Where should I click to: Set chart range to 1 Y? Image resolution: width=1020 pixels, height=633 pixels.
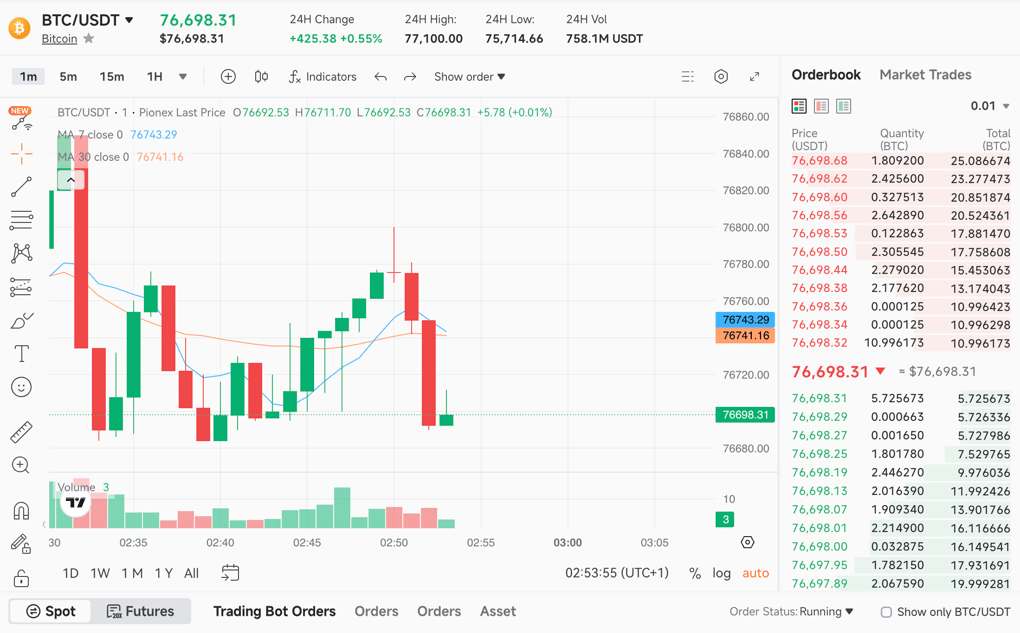[x=163, y=573]
